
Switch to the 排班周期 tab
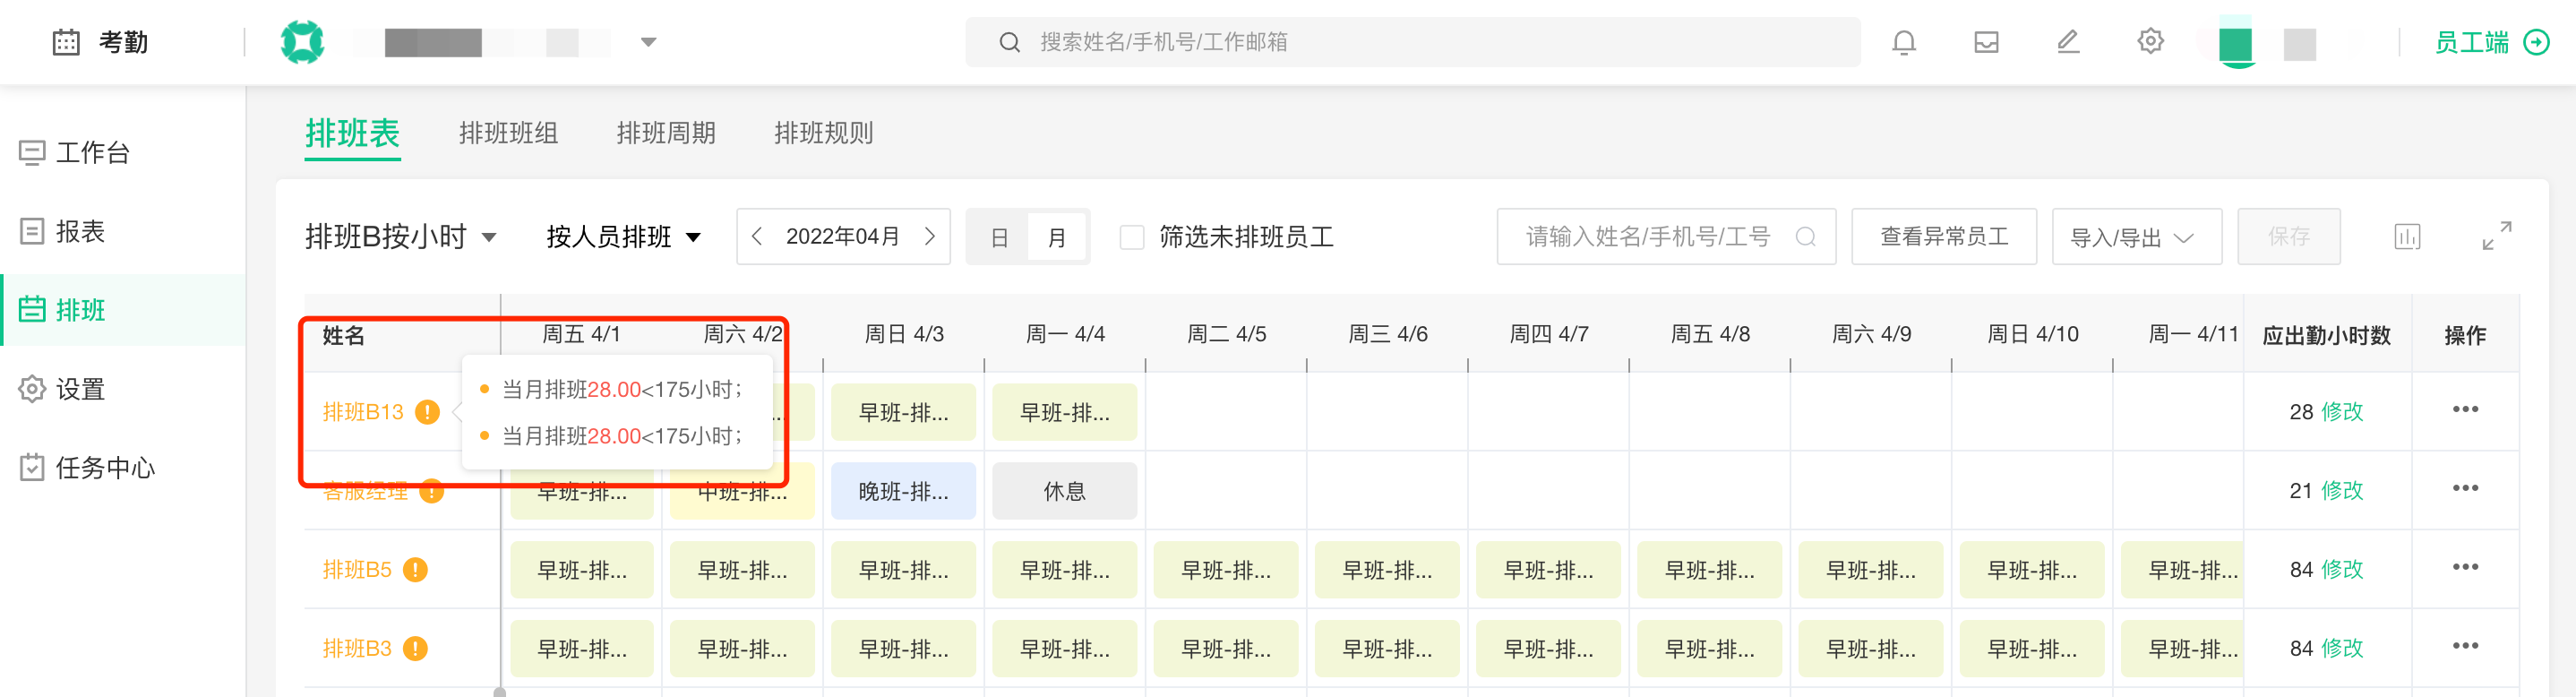pyautogui.click(x=666, y=133)
